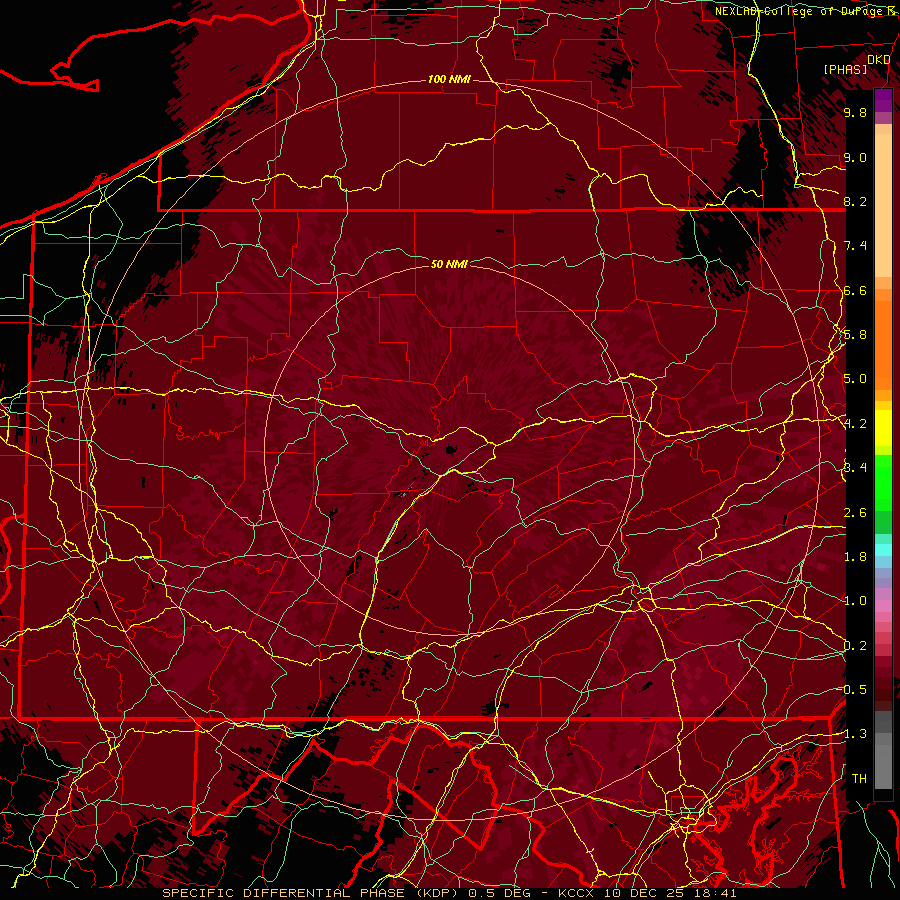Click the "TH" threshold label on the legend
The image size is (900, 900).
859,779
